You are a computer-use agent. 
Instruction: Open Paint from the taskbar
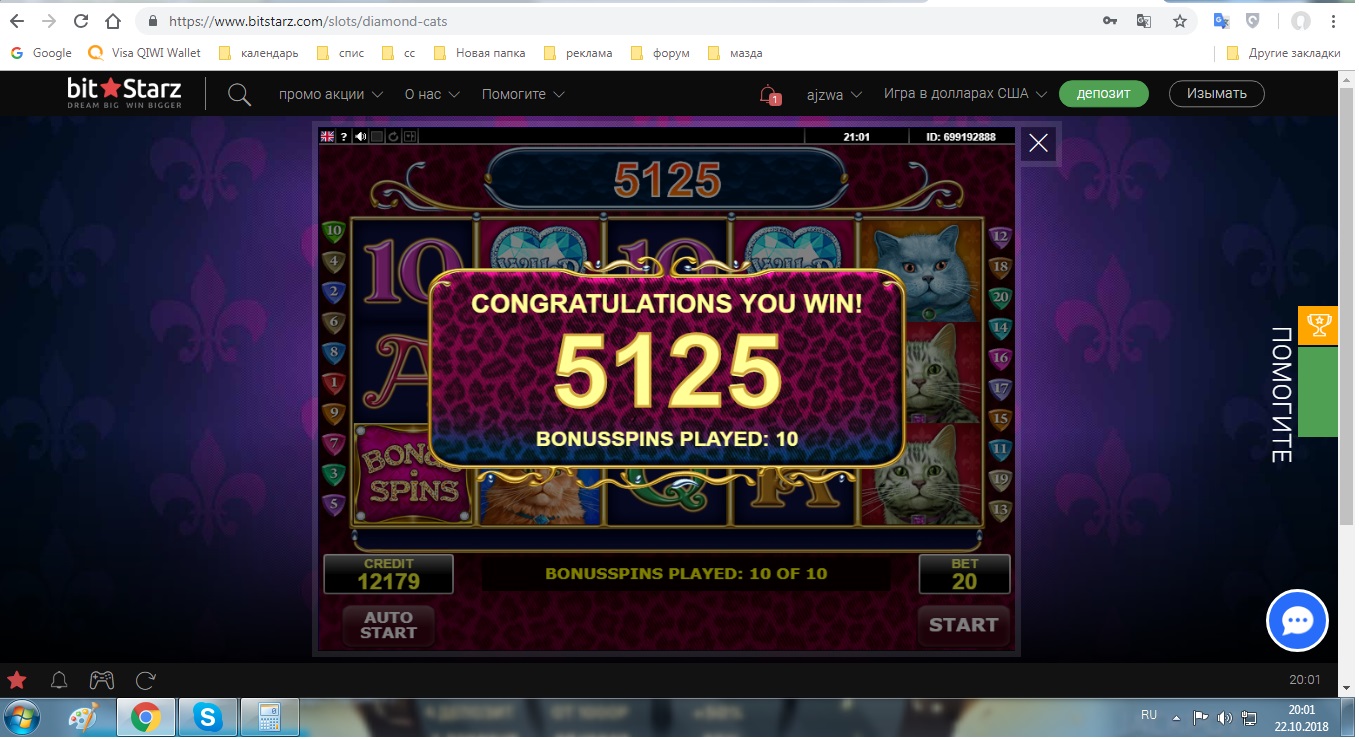click(x=84, y=717)
